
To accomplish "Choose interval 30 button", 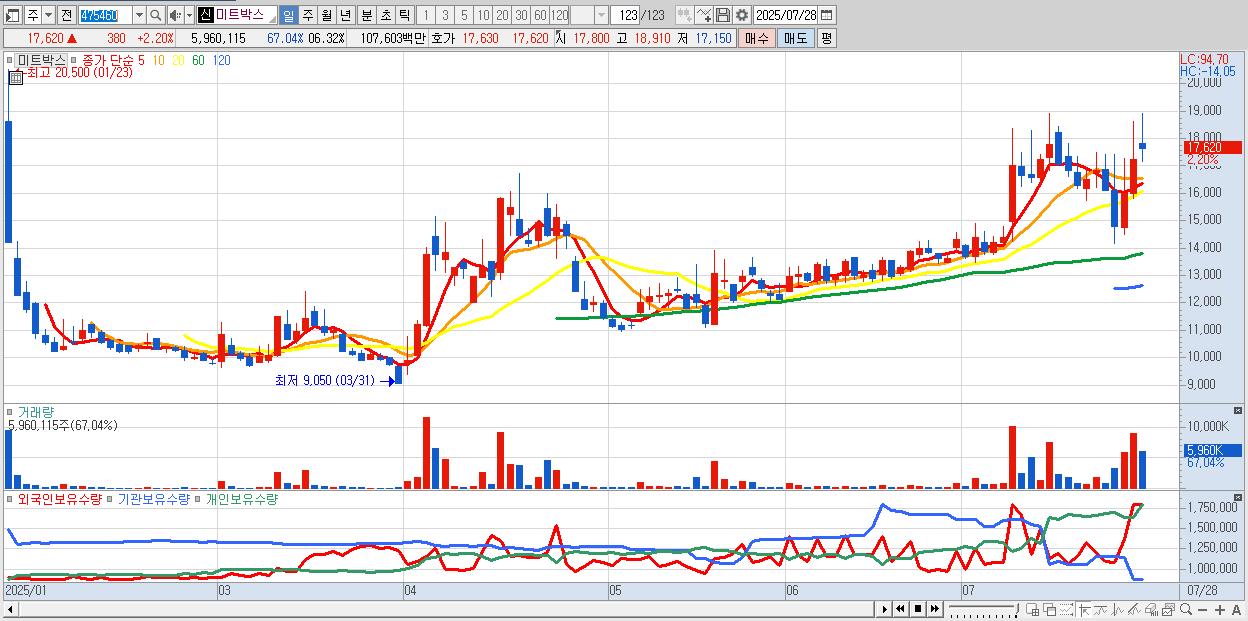I will click(521, 15).
